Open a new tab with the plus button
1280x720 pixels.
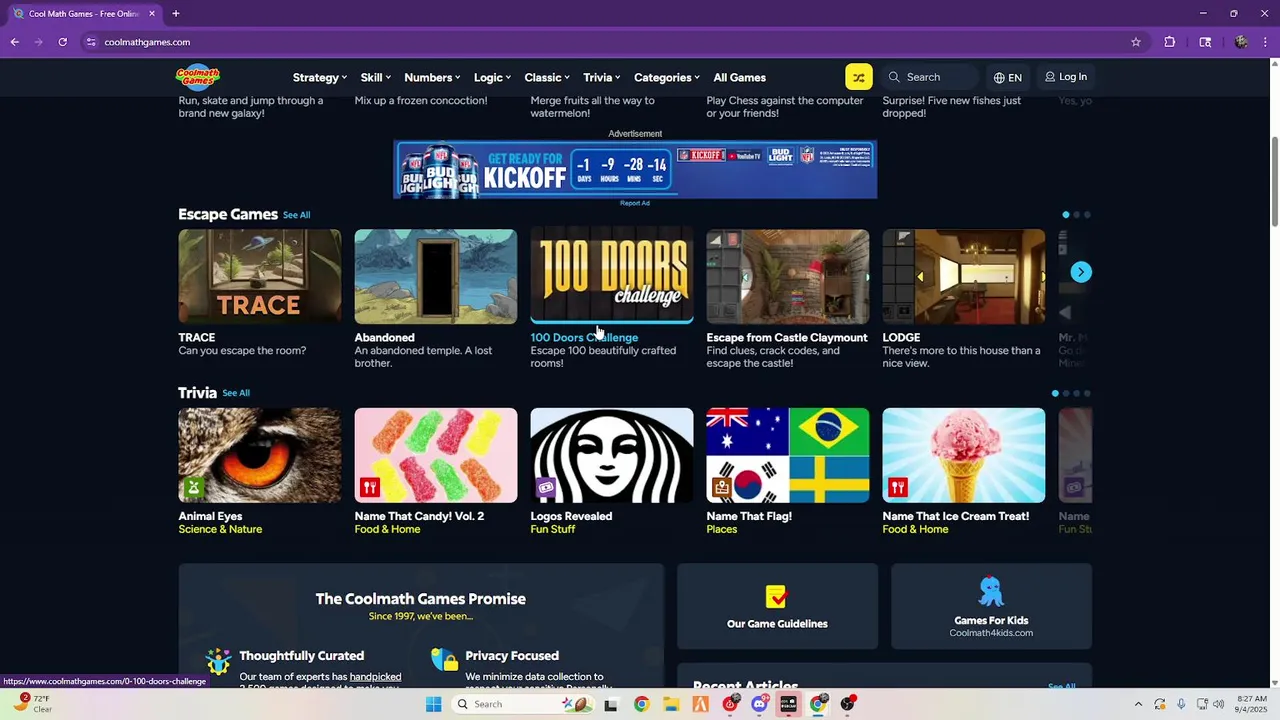click(x=176, y=14)
